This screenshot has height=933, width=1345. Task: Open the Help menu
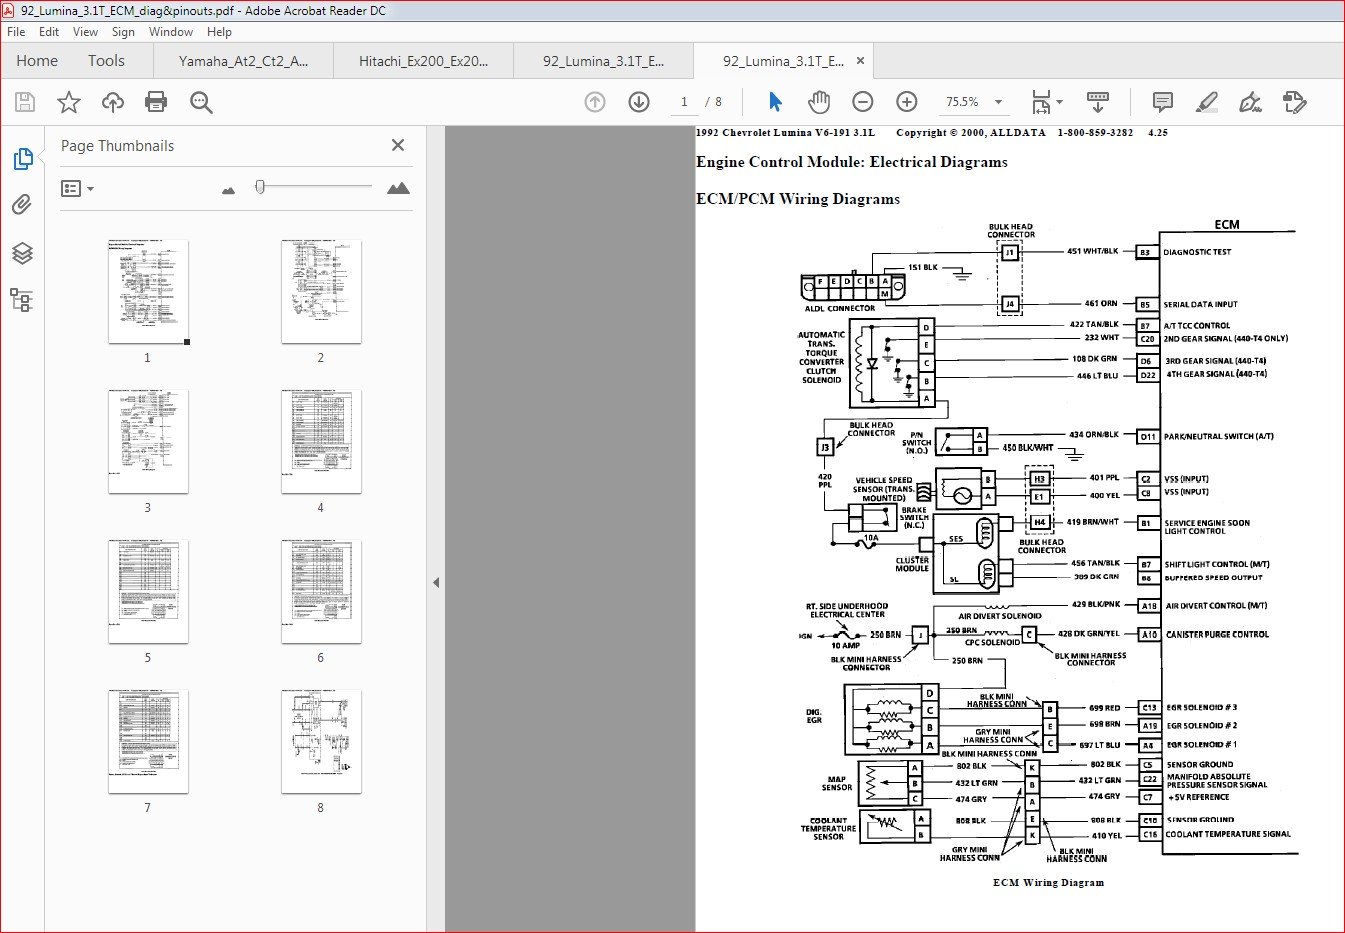click(x=219, y=32)
